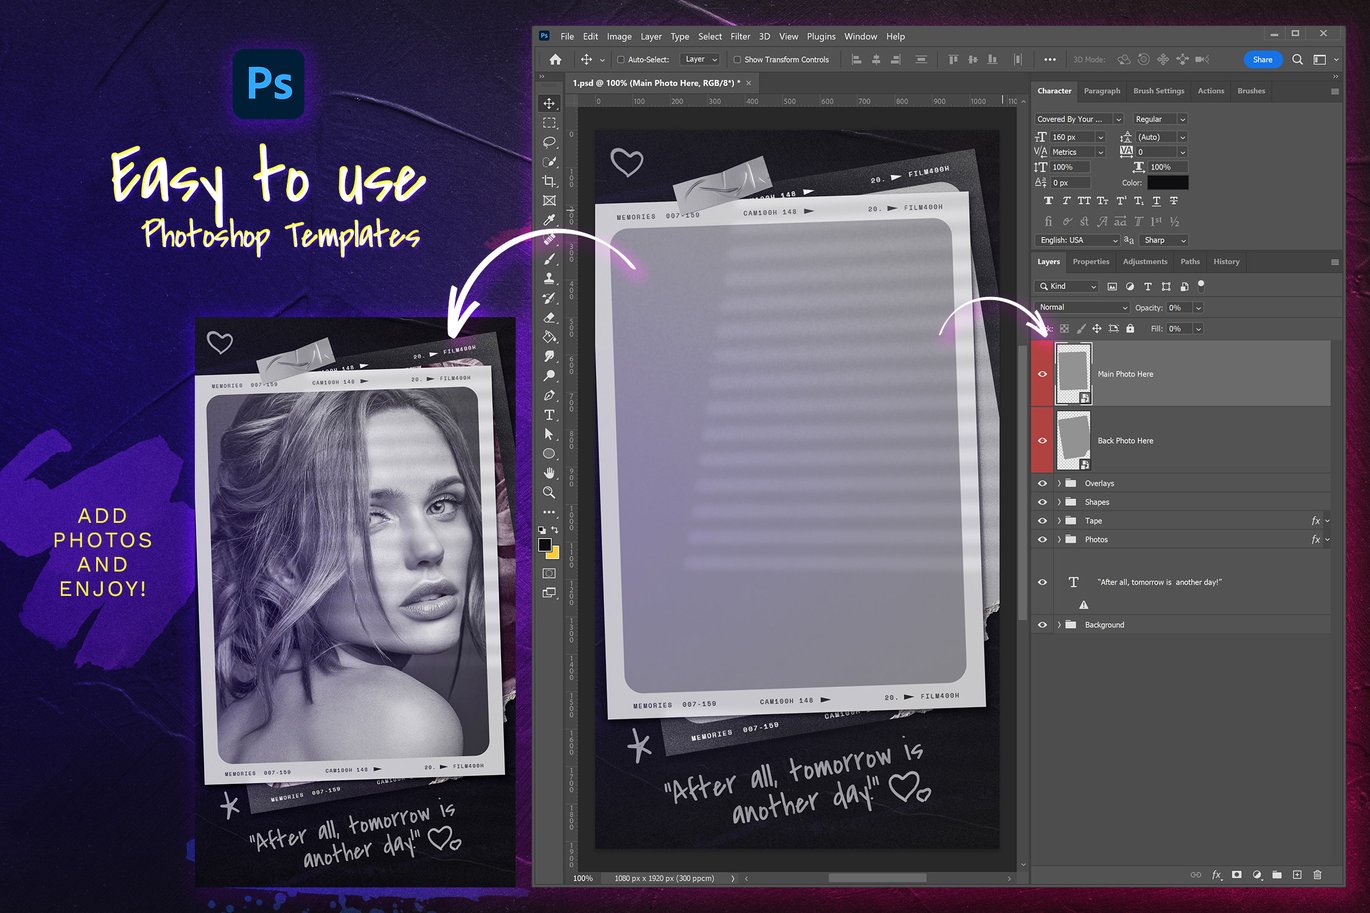Select the Ellipse shape tool
1370x913 pixels.
point(549,454)
